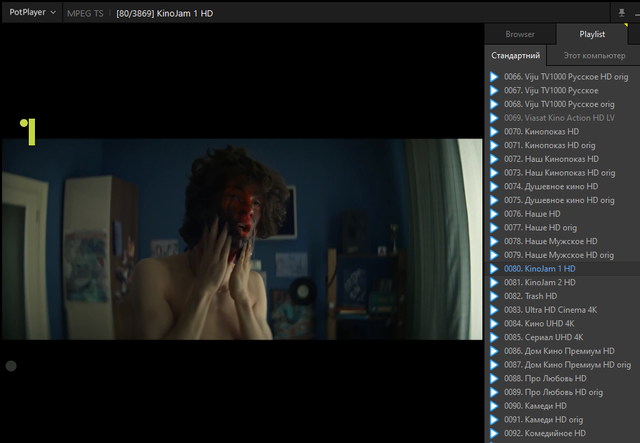The width and height of the screenshot is (640, 443).
Task: Select the Стандартний playlist tab
Action: pos(516,56)
